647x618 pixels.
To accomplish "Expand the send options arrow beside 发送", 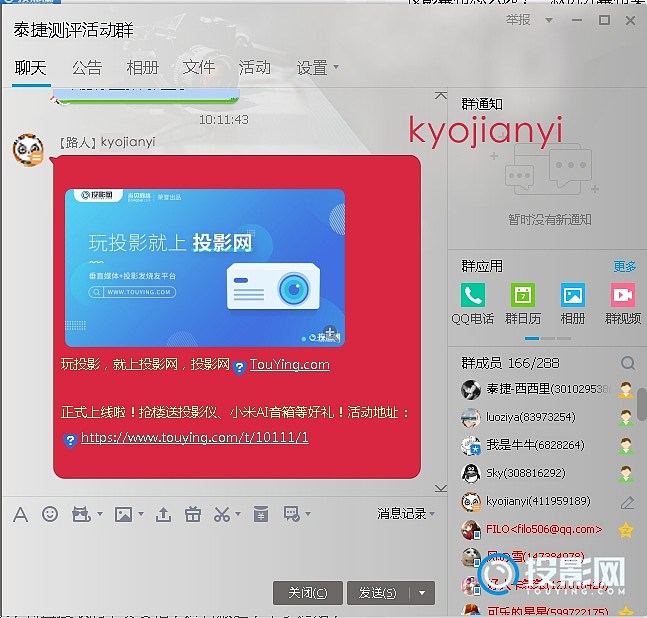I will click(x=424, y=593).
